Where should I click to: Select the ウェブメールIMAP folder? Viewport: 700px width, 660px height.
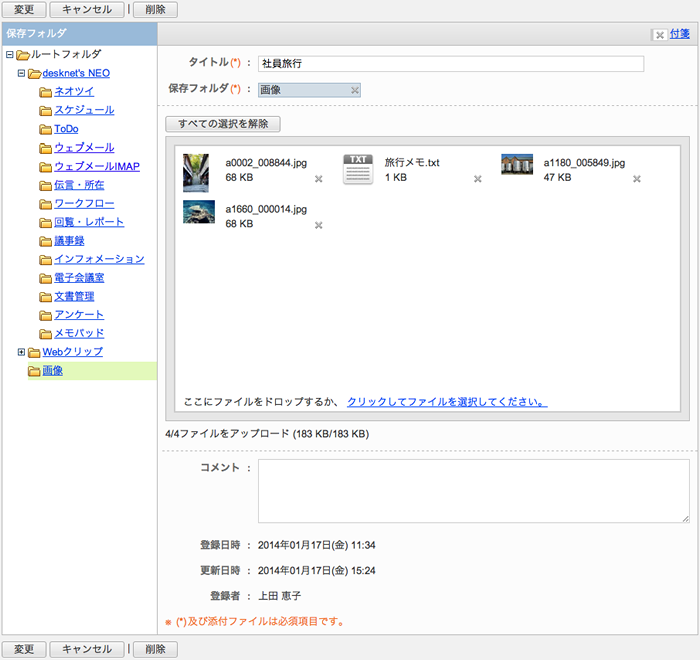(x=97, y=166)
